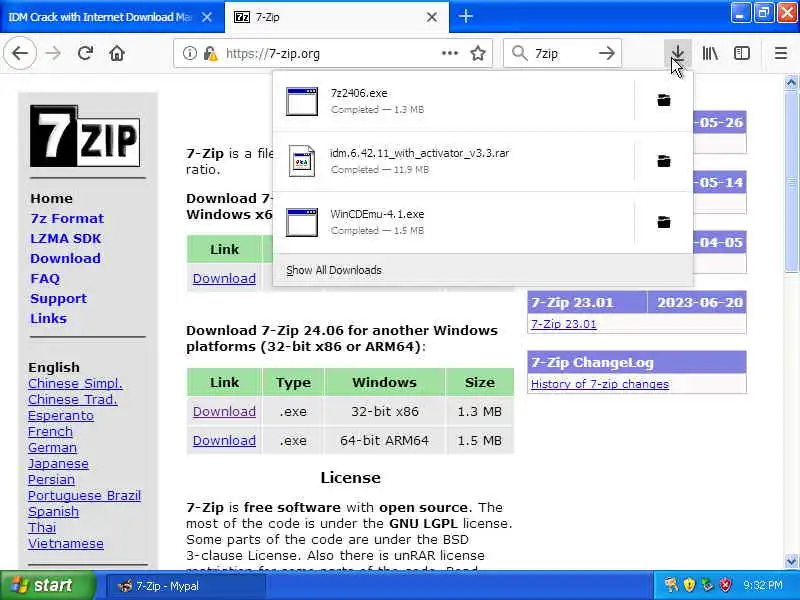
Task: Switch to the IDM Crack tab
Action: click(x=99, y=17)
